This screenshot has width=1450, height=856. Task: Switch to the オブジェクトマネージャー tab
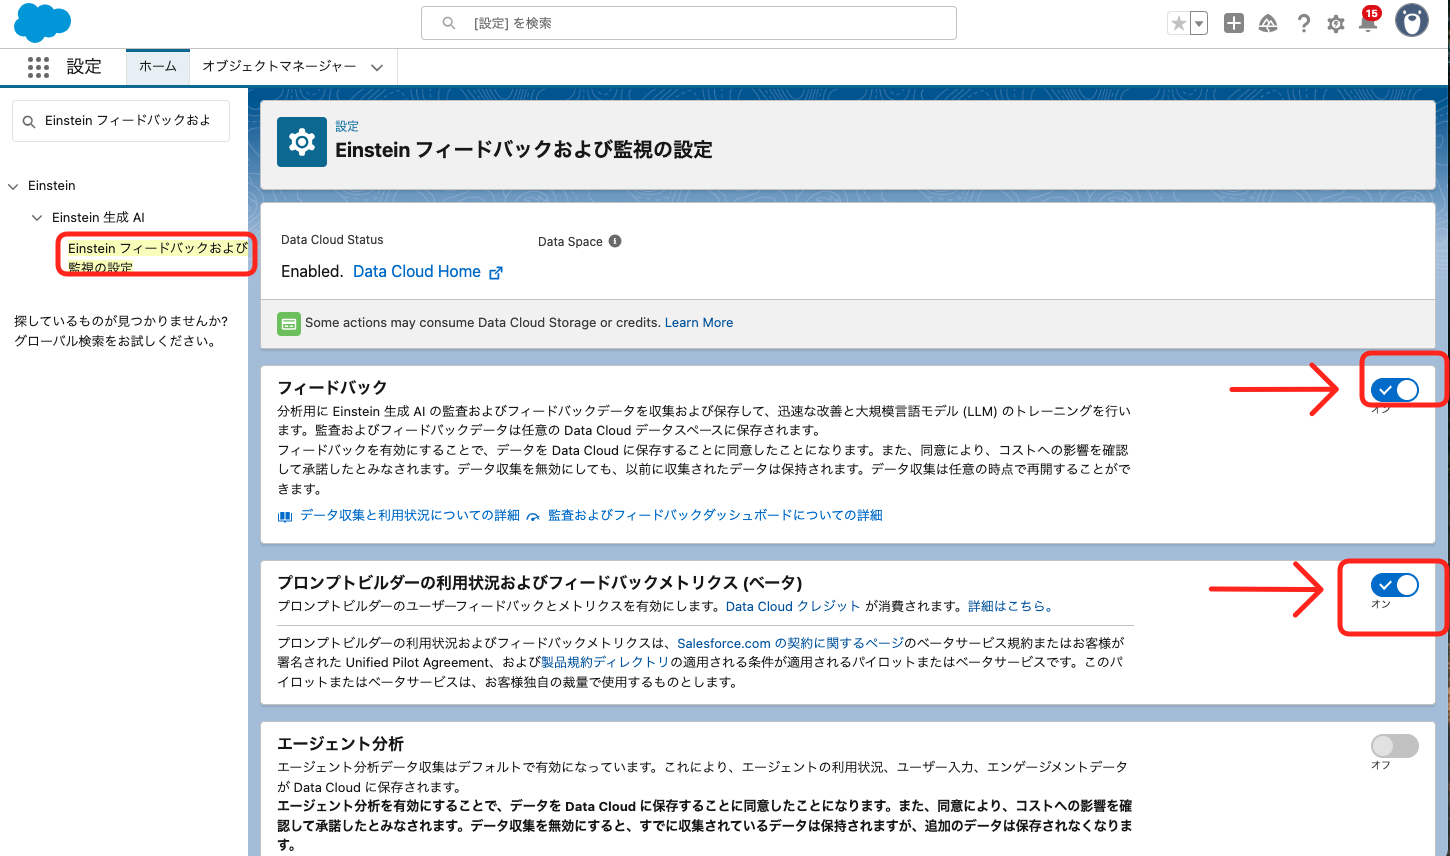(x=279, y=66)
